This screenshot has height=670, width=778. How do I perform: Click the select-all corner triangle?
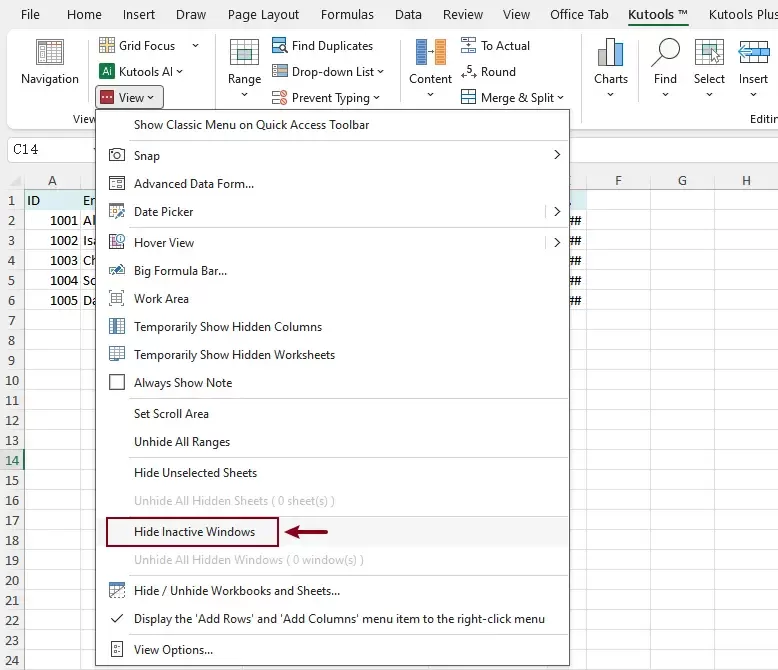pos(15,181)
